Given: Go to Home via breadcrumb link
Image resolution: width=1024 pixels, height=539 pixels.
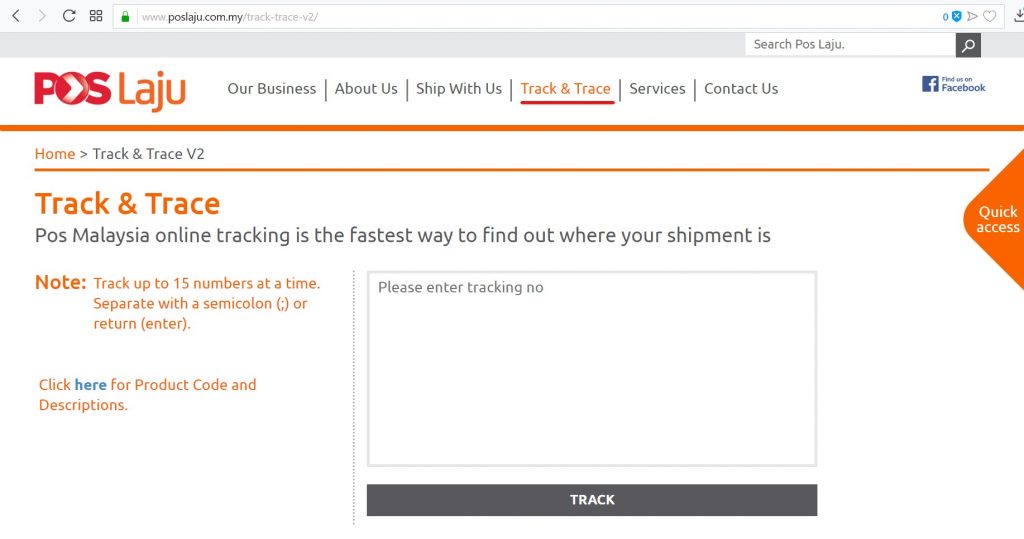Looking at the screenshot, I should point(55,154).
